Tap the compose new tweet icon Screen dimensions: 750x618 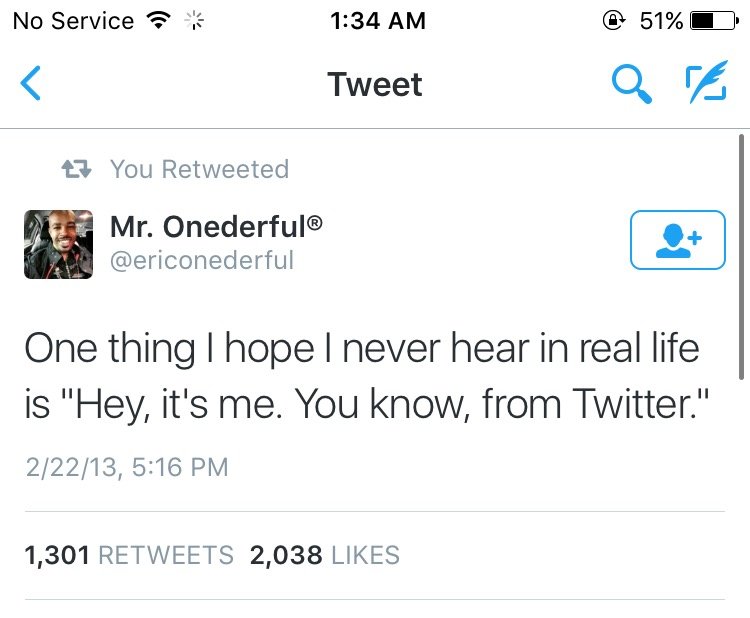706,84
